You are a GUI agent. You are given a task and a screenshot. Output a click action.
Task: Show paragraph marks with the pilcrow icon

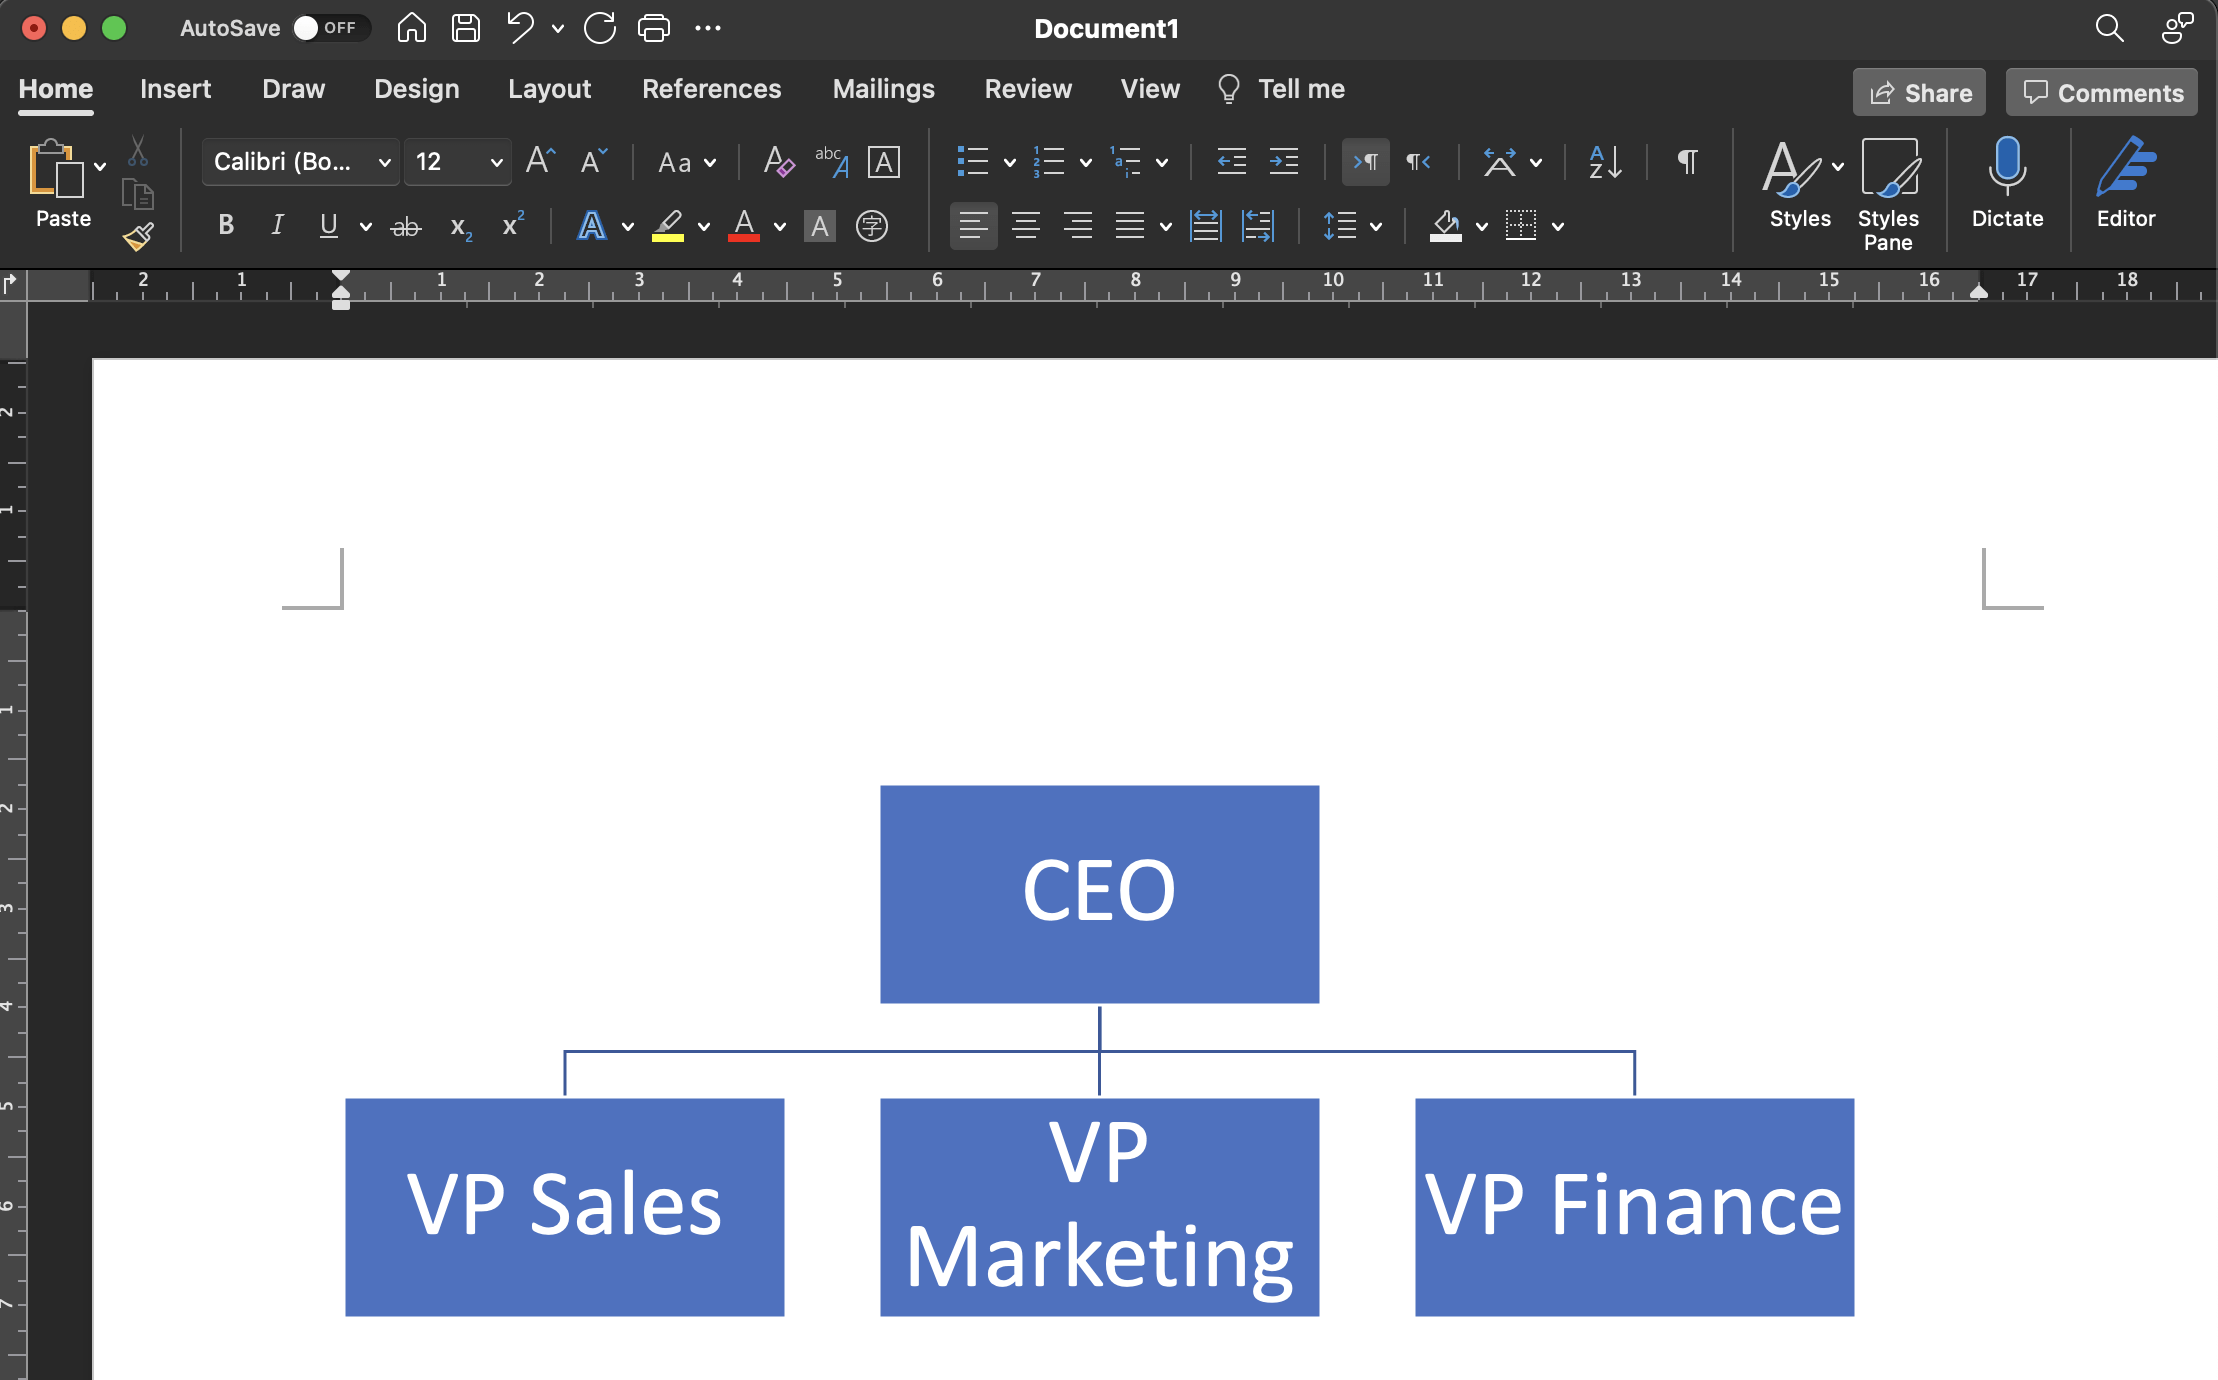tap(1687, 161)
